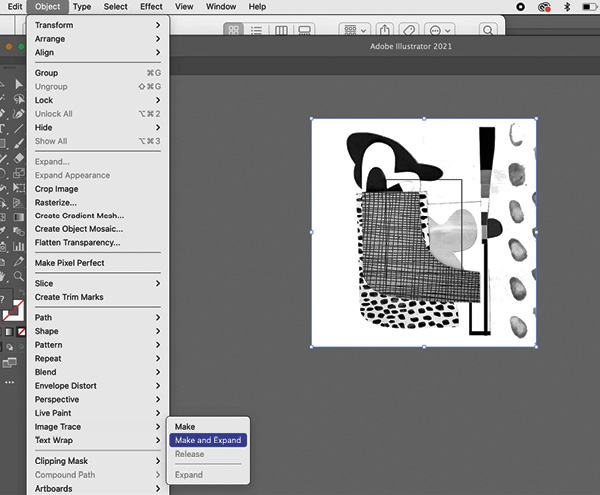
Task: Click the placed collage artwork image
Action: pos(424,233)
